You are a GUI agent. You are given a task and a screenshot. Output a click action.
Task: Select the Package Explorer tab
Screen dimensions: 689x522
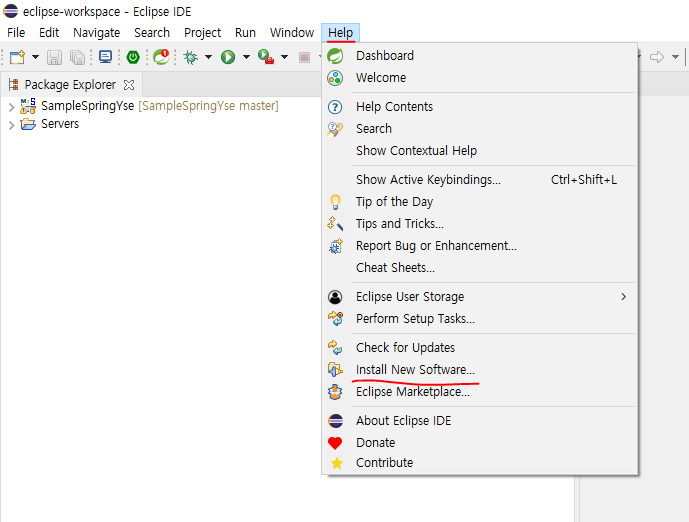pyautogui.click(x=70, y=84)
